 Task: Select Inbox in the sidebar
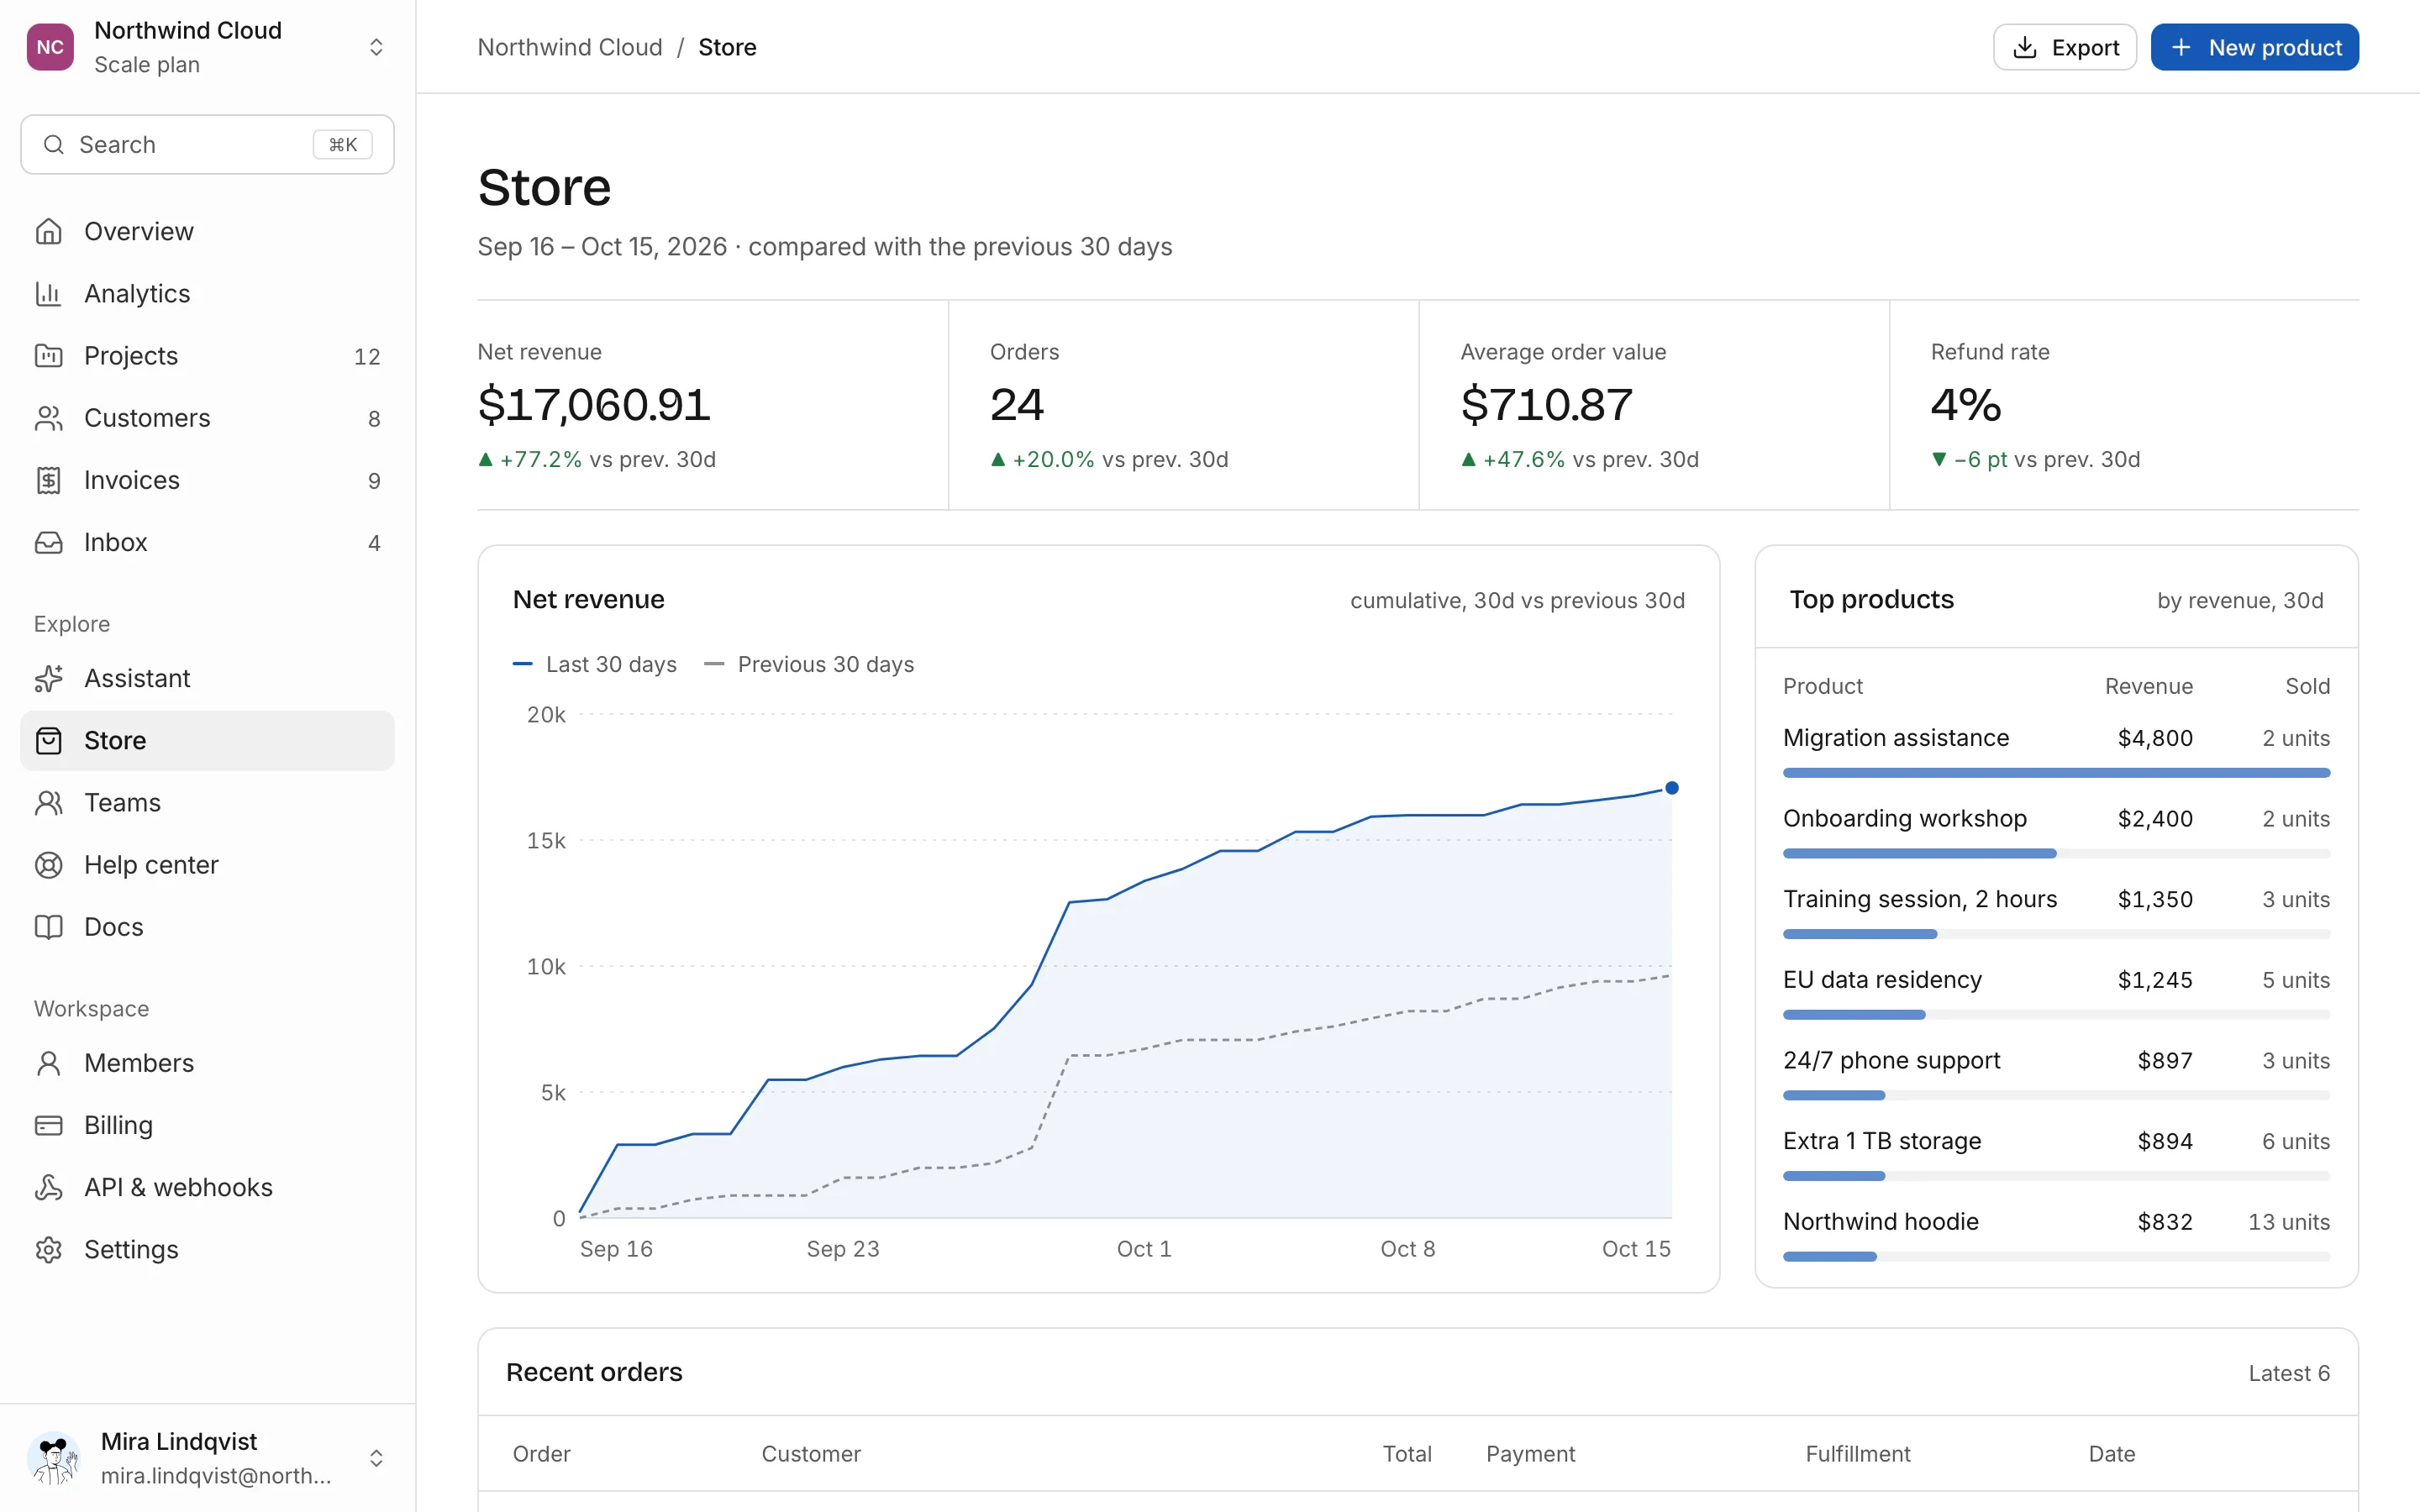[207, 542]
